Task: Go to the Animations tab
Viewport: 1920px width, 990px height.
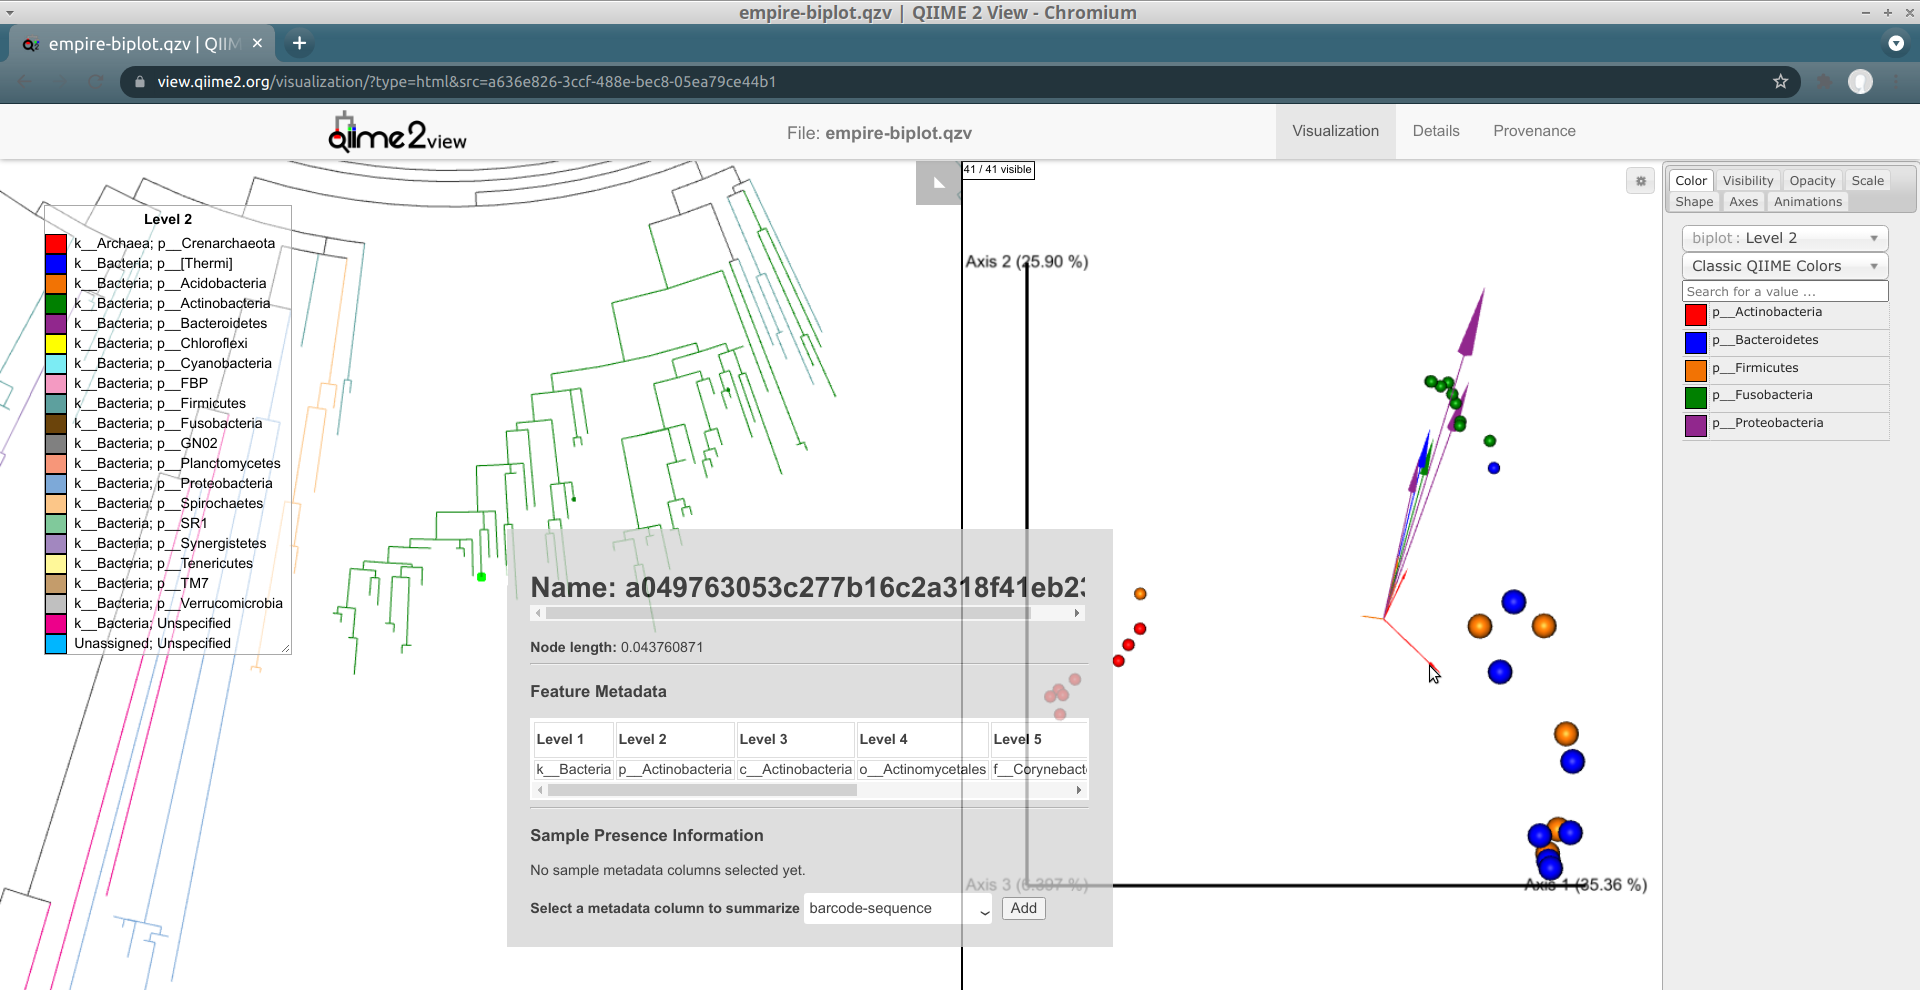Action: coord(1807,202)
